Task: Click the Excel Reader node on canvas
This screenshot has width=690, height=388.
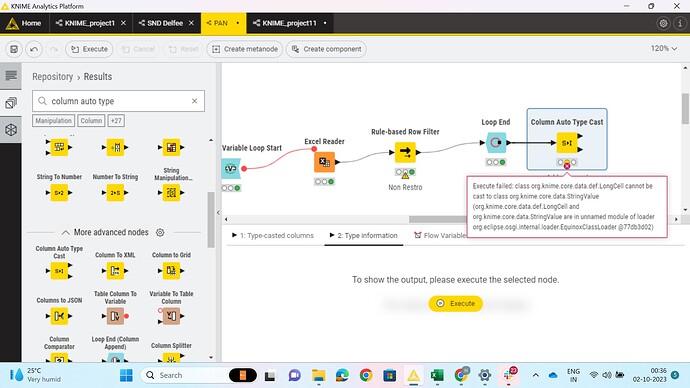Action: pyautogui.click(x=324, y=162)
